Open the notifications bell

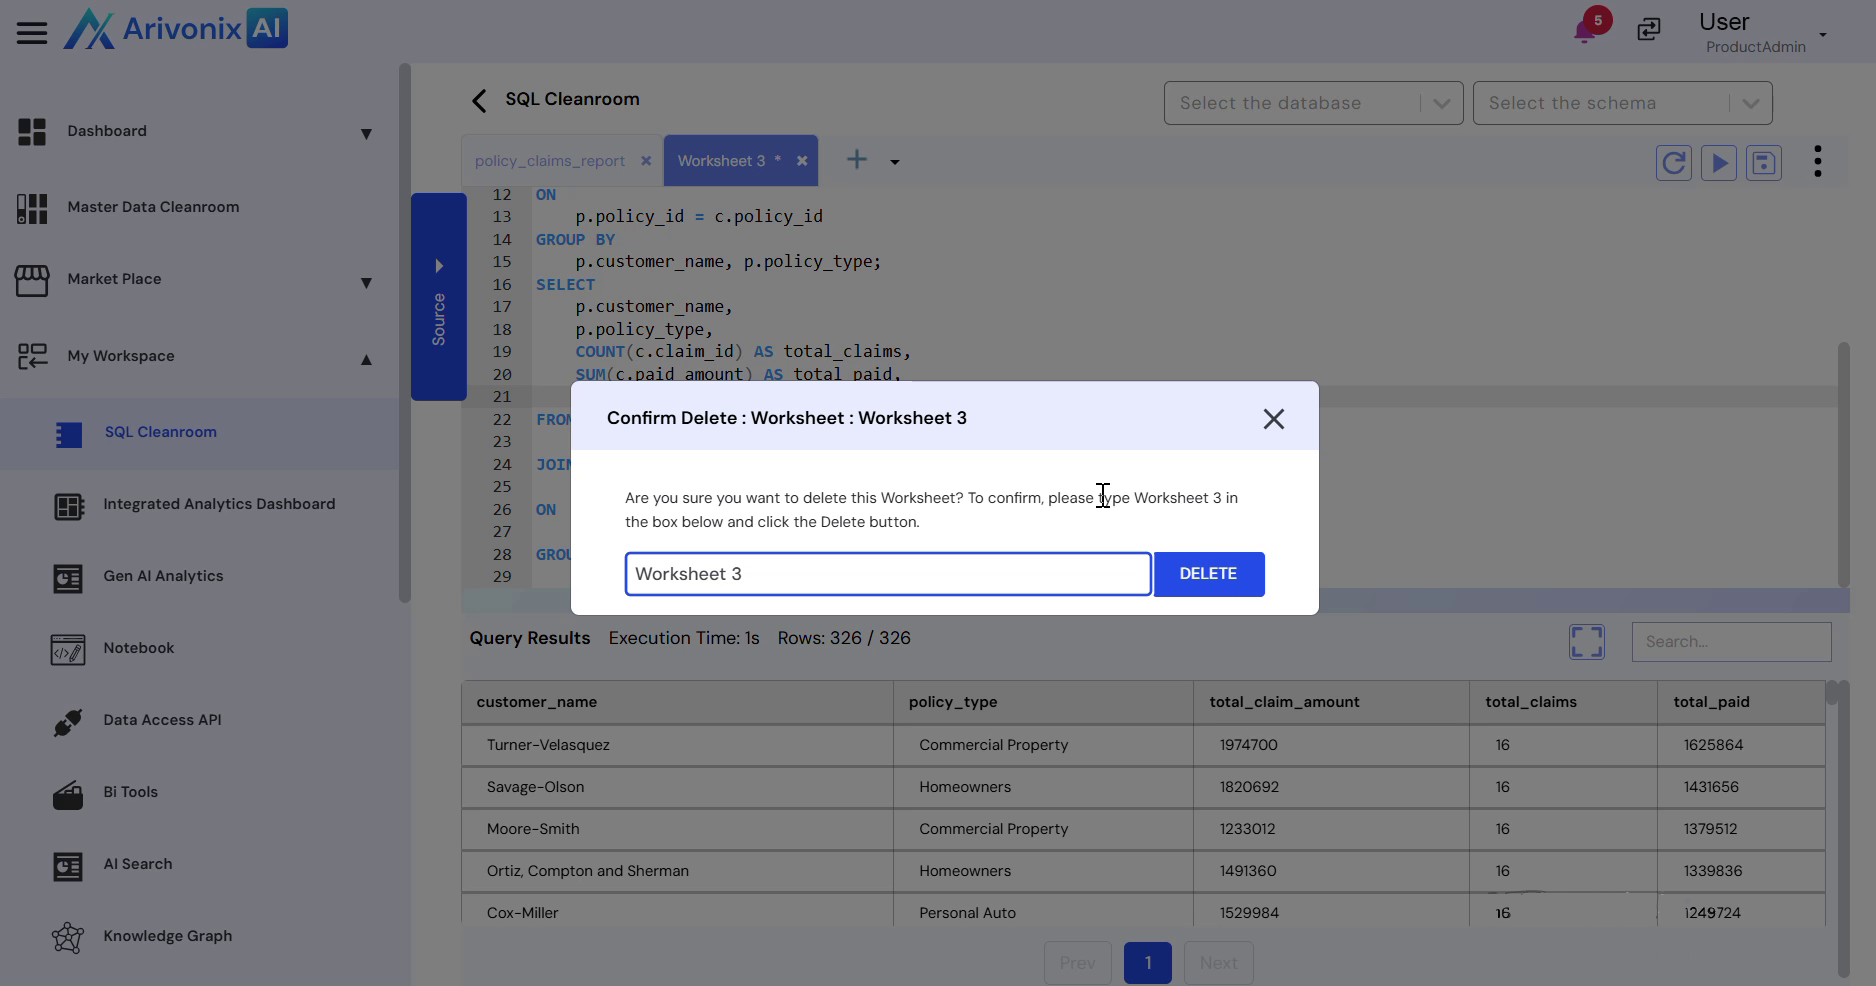pos(1585,30)
